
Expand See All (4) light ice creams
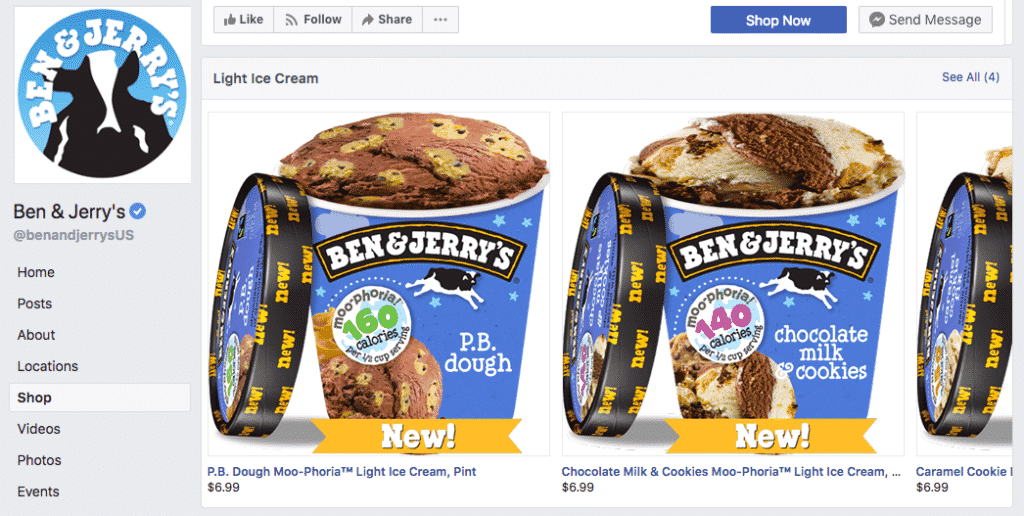[970, 77]
